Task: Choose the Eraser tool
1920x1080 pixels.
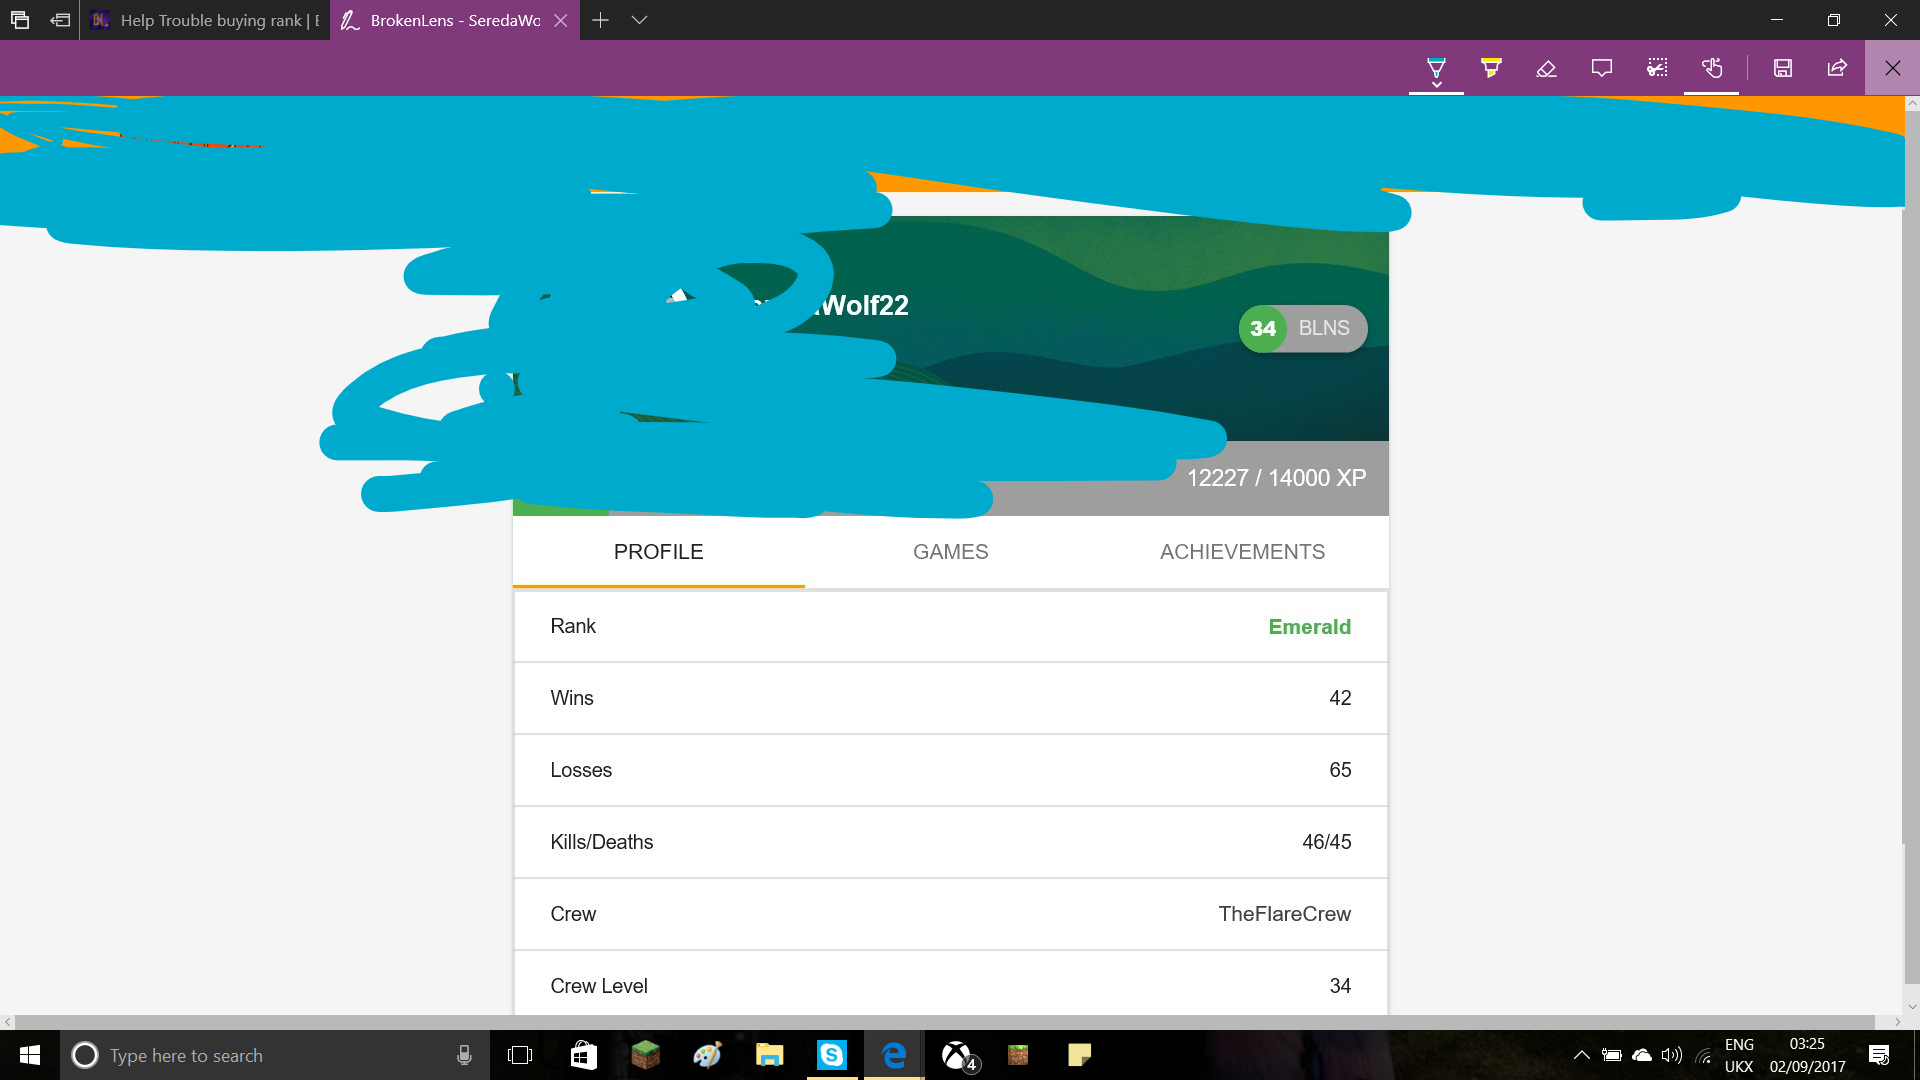Action: click(x=1546, y=69)
